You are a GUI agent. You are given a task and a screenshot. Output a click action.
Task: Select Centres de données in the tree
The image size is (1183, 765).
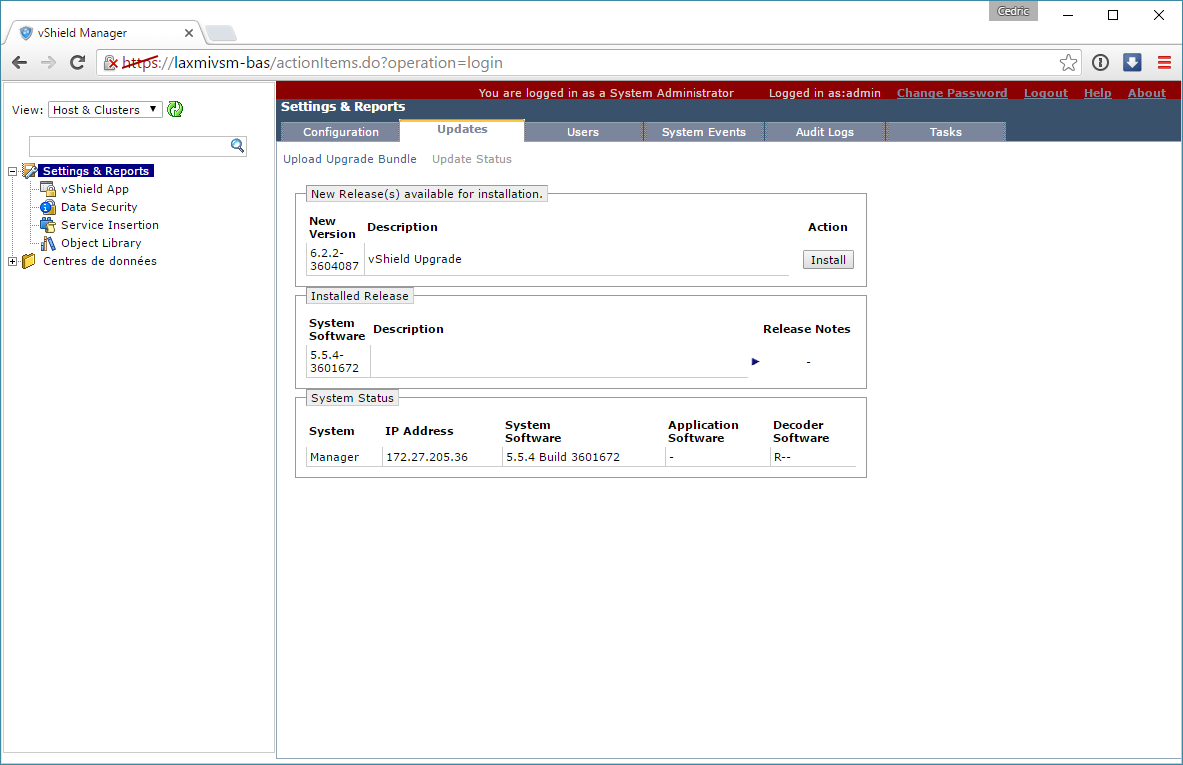coord(100,261)
